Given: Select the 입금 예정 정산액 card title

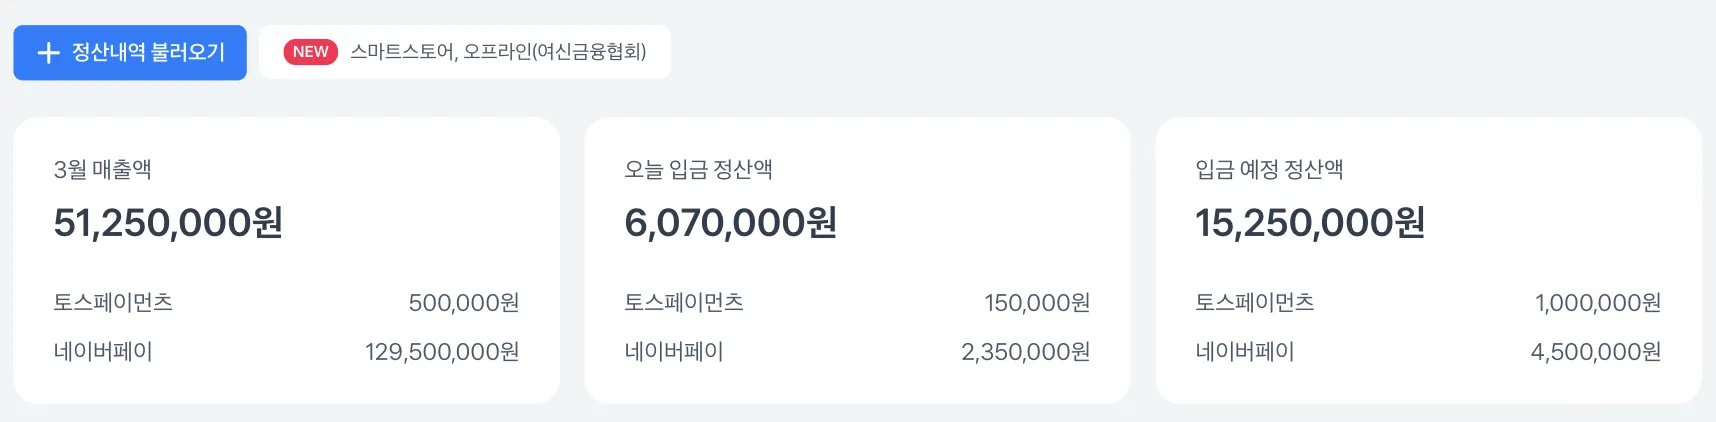Looking at the screenshot, I should point(1269,170).
